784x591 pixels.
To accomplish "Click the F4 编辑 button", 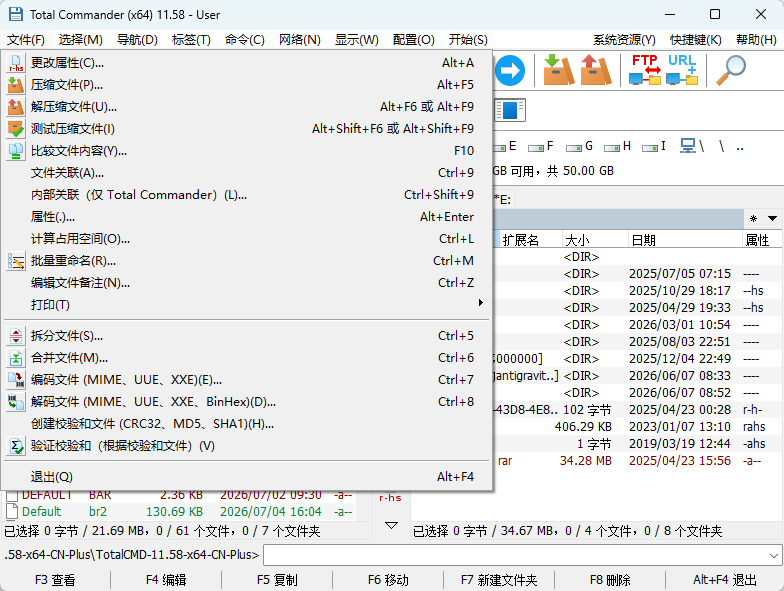I will click(166, 580).
